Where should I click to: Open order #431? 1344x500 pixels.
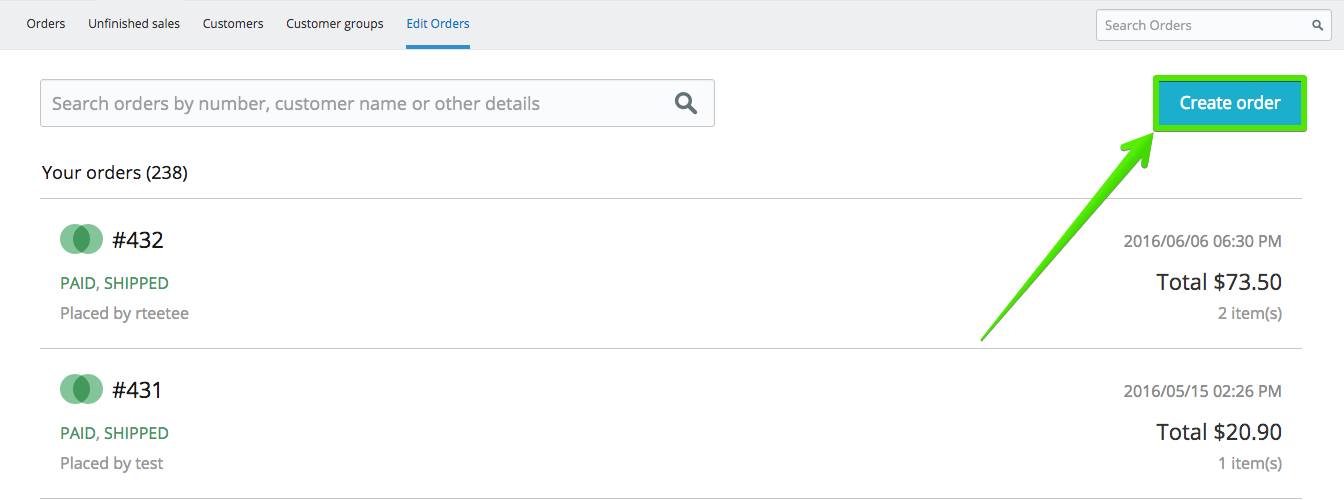click(x=137, y=390)
